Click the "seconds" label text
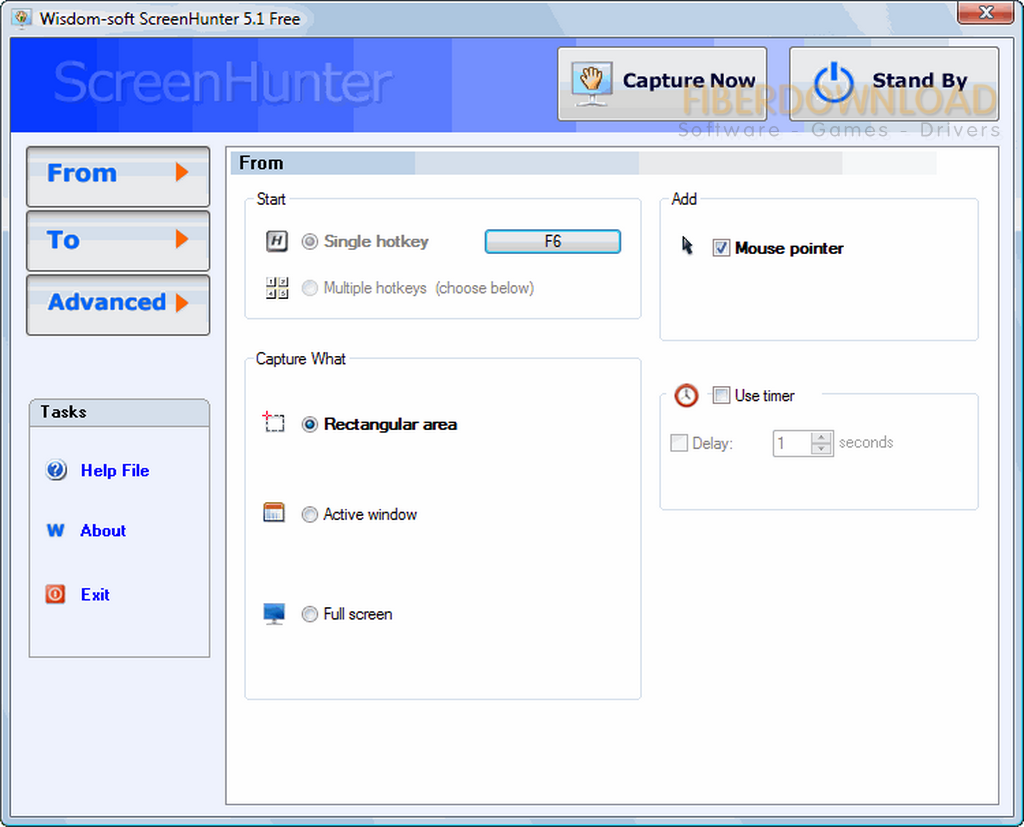This screenshot has height=827, width=1024. 866,442
